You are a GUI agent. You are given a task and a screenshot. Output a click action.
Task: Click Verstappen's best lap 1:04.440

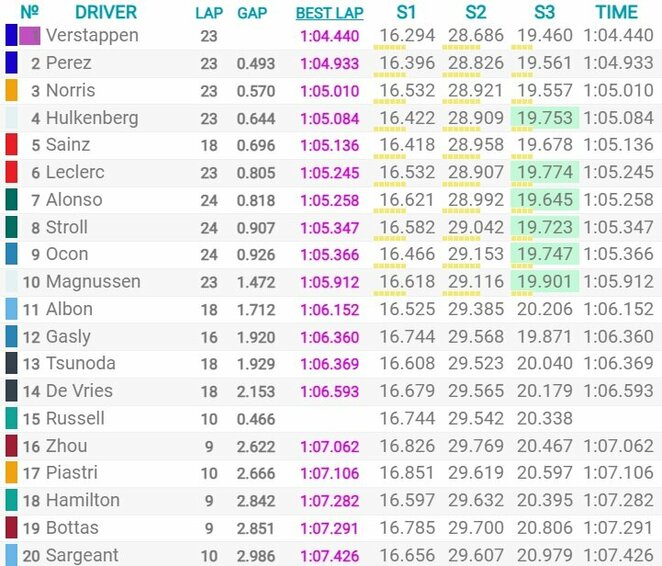pos(329,36)
